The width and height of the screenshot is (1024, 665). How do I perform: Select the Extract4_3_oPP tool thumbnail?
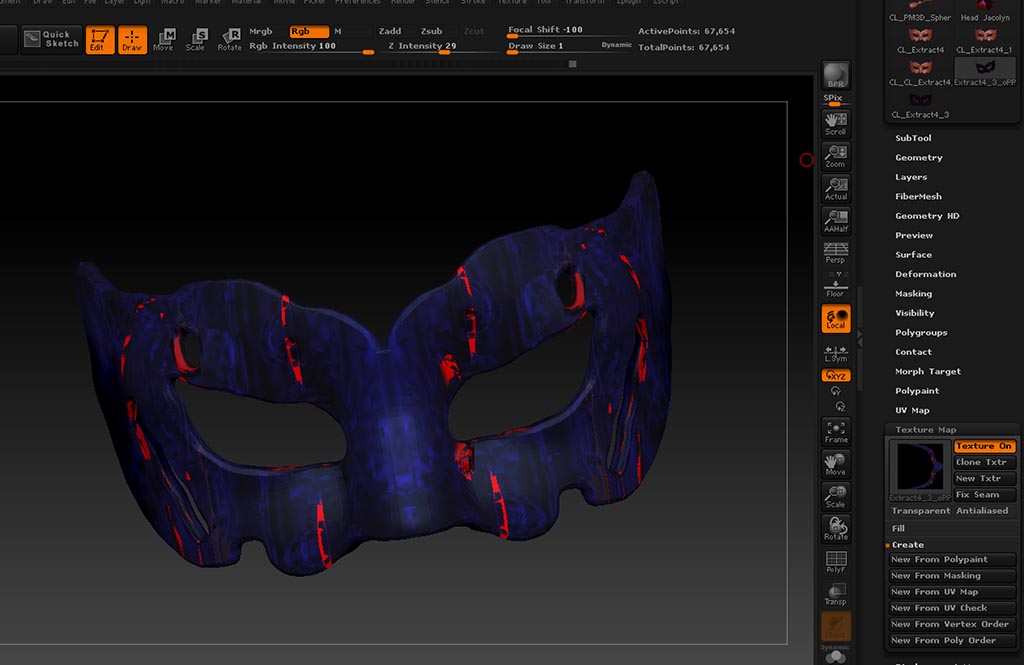point(985,73)
